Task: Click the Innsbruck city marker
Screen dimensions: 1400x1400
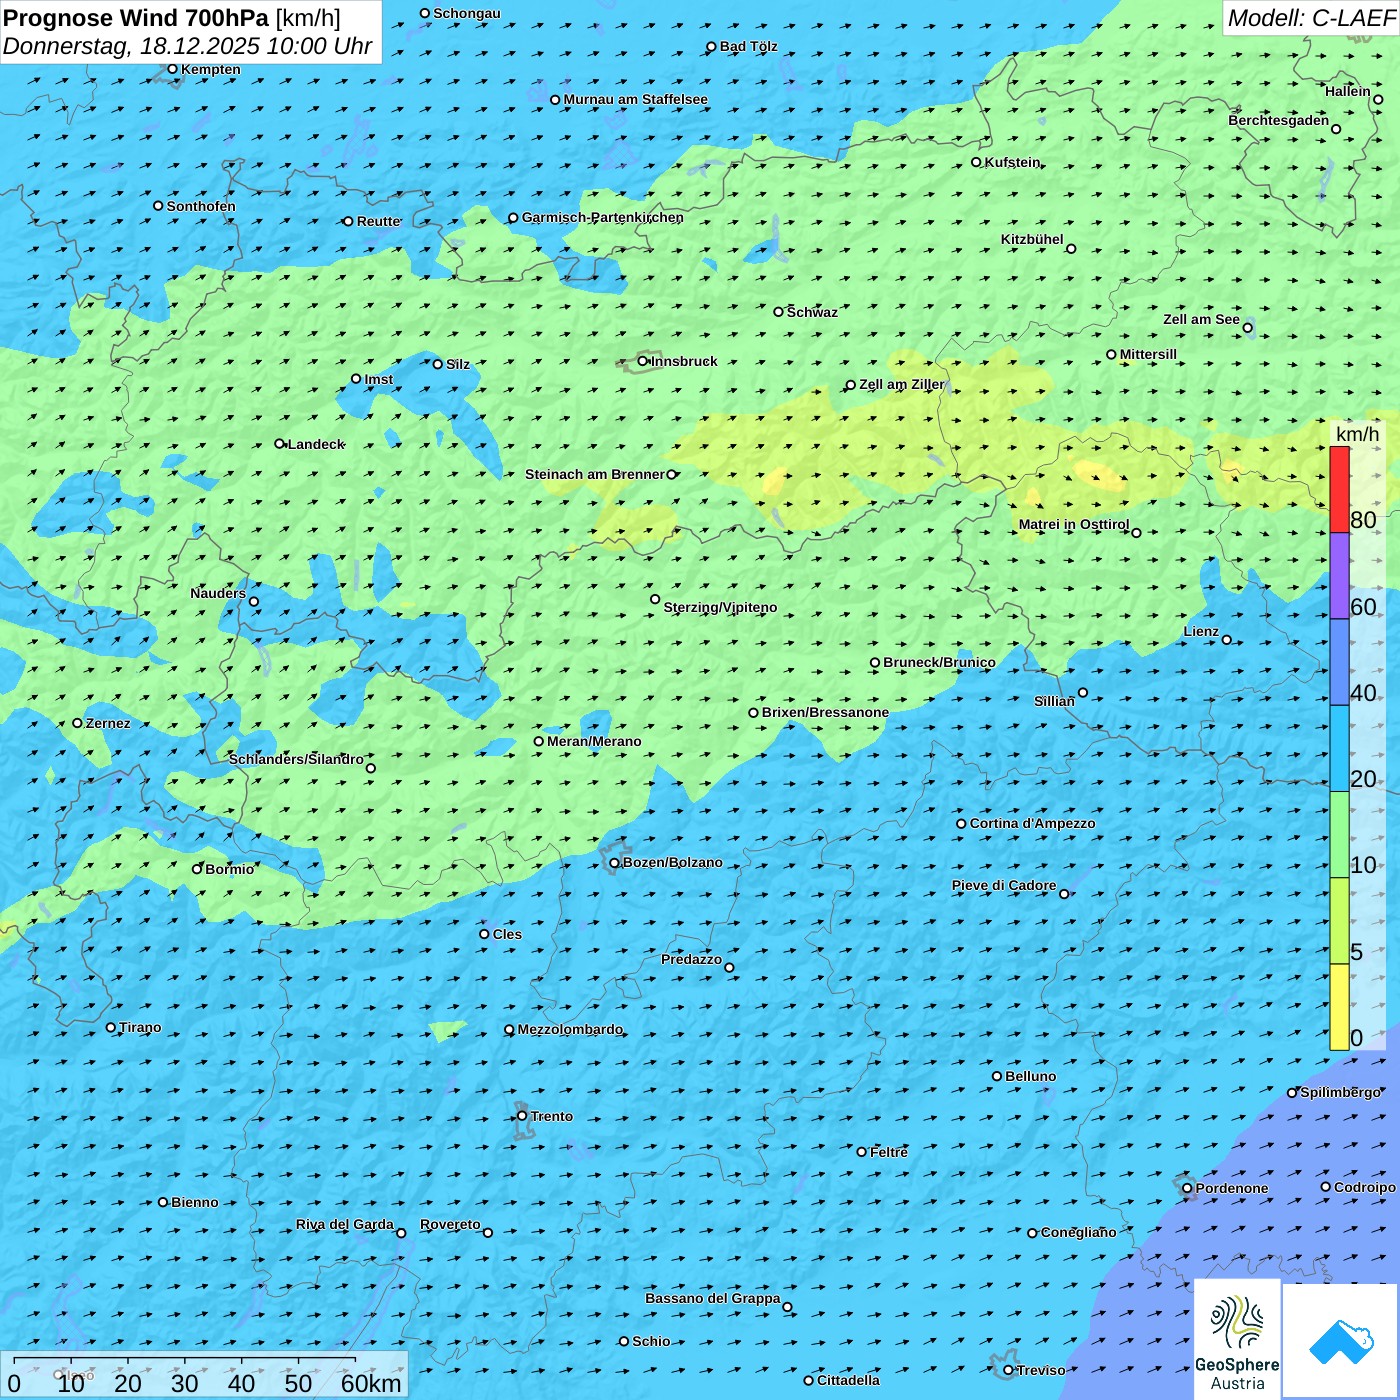Action: tap(643, 361)
